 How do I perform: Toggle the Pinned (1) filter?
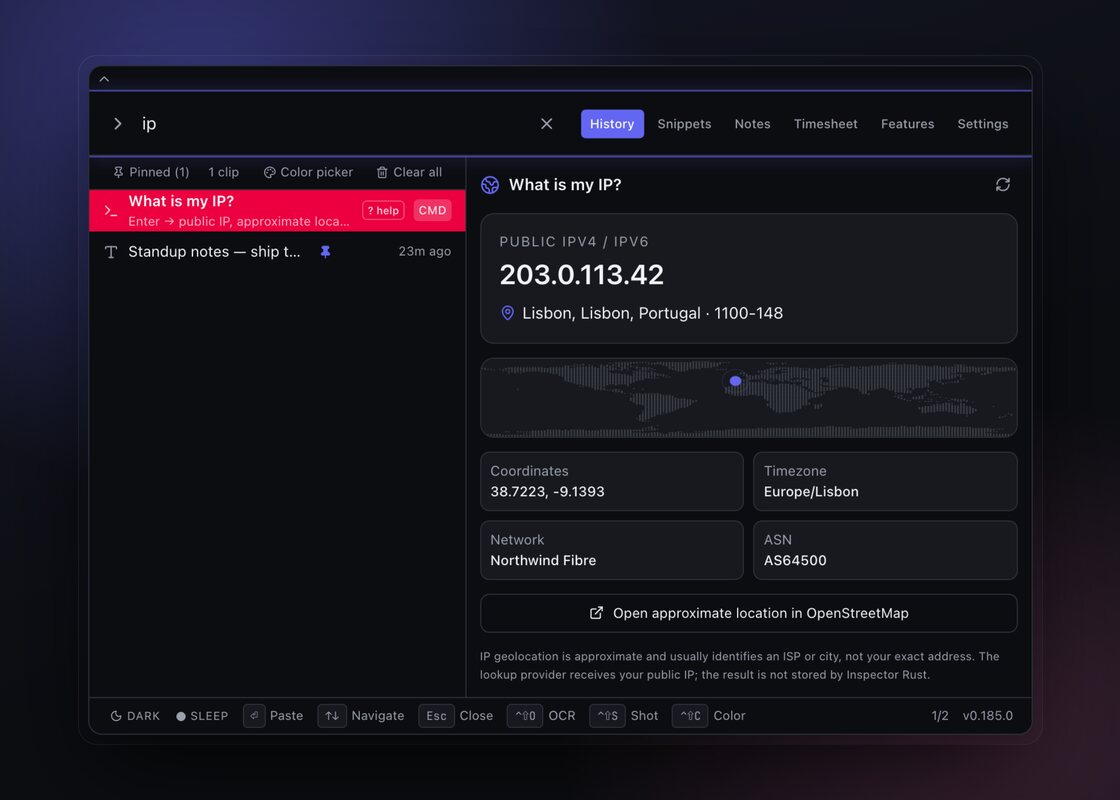coord(151,172)
